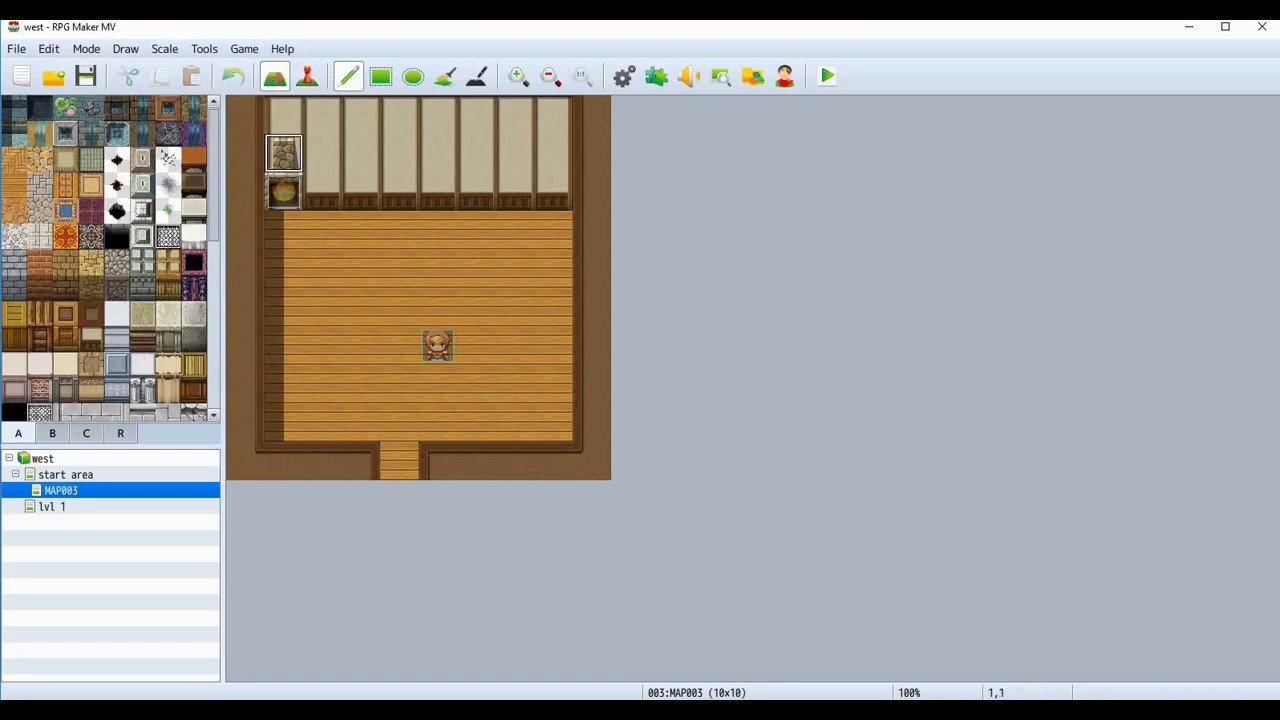Open the Tools menu
The height and width of the screenshot is (720, 1280).
tap(204, 49)
